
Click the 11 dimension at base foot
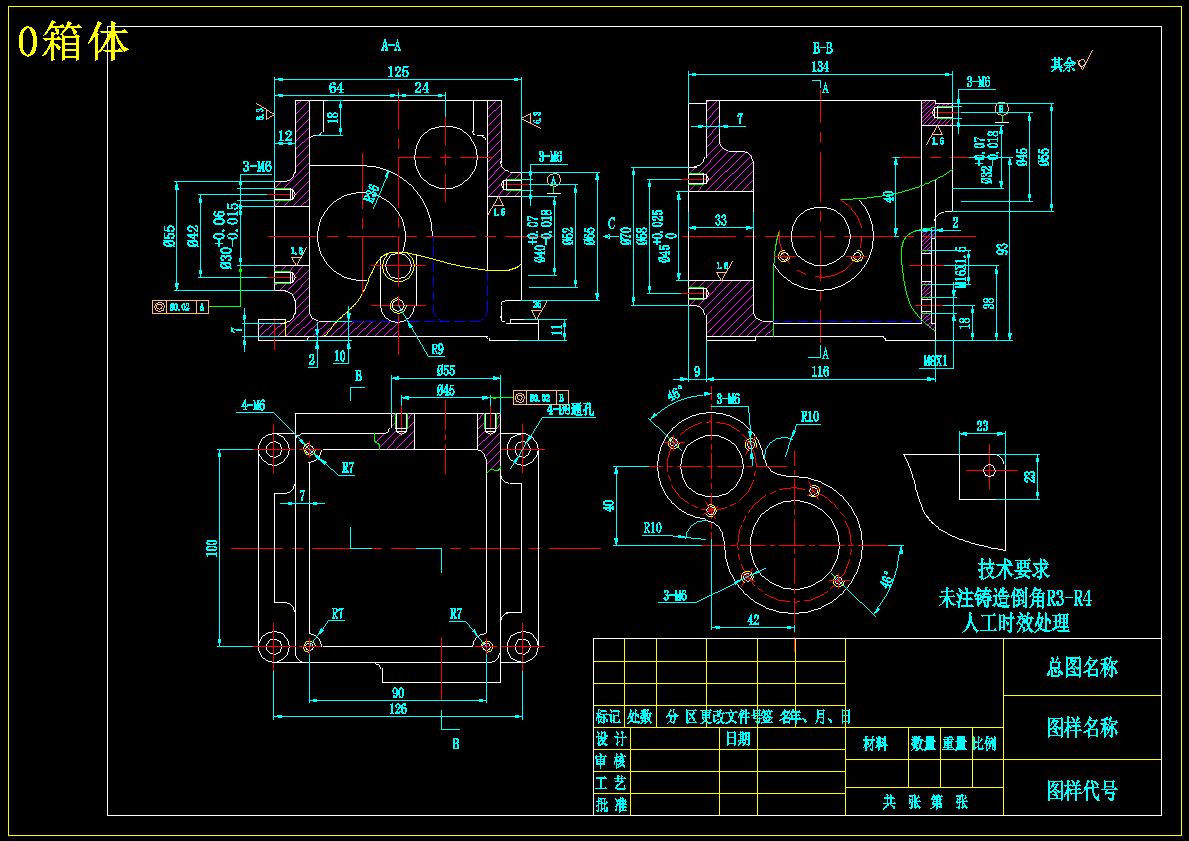557,329
